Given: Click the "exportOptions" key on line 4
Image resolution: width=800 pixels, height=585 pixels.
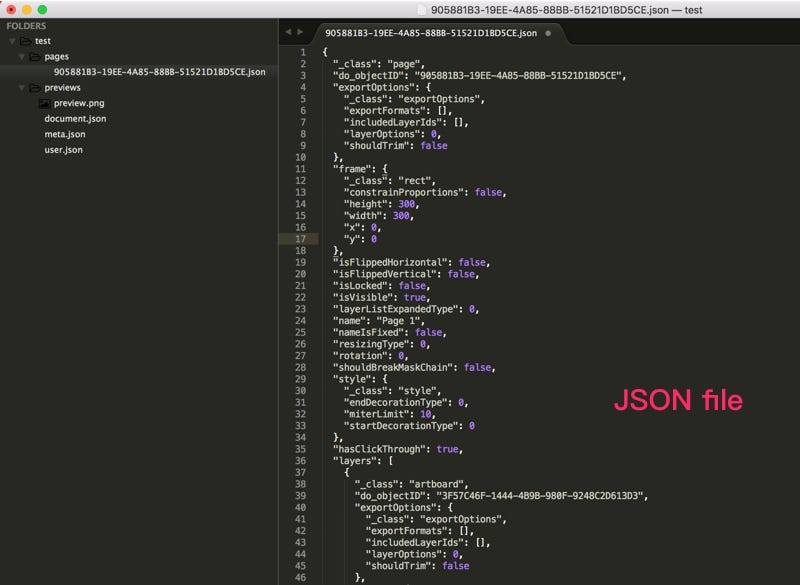Looking at the screenshot, I should tap(375, 87).
